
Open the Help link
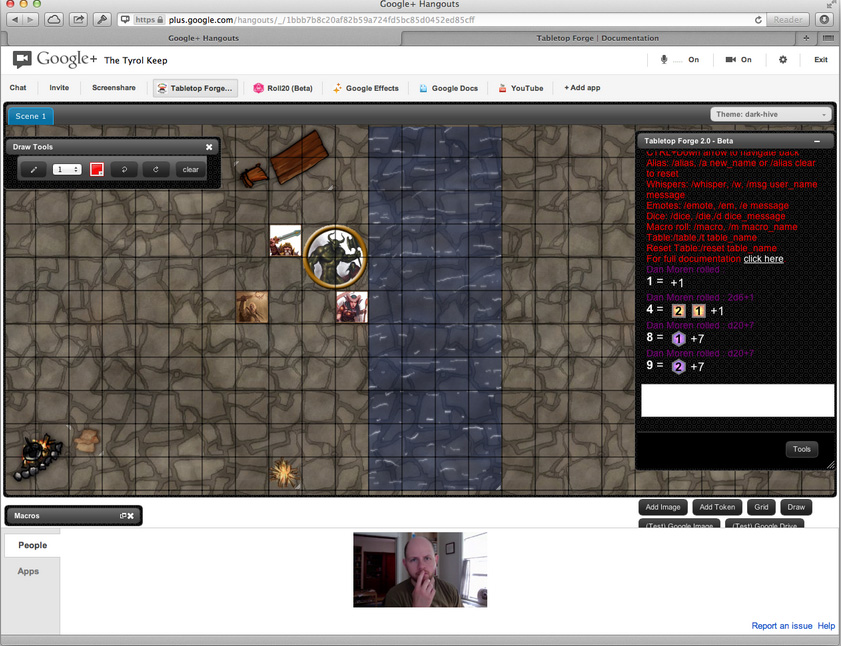[826, 626]
